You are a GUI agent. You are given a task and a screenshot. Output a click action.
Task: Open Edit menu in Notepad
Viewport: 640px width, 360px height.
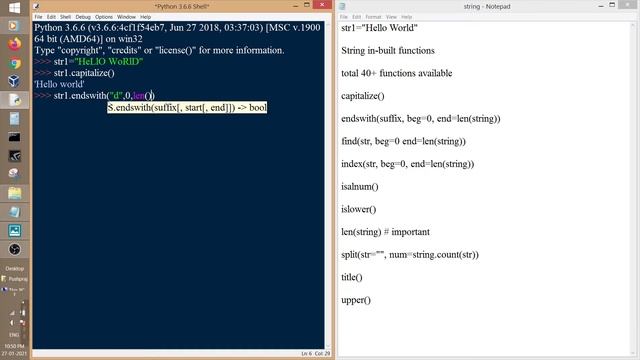[356, 17]
